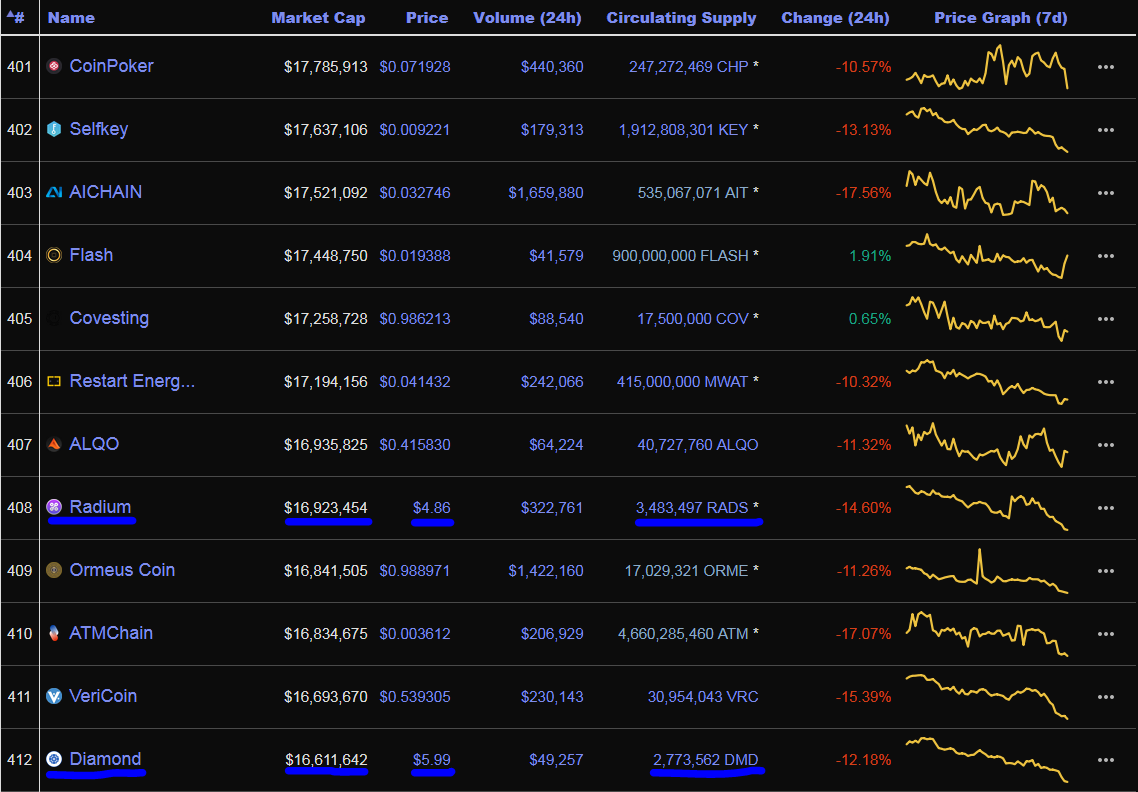Sort by Volume (24h) column header
Image resolution: width=1138 pixels, height=792 pixels.
point(527,17)
